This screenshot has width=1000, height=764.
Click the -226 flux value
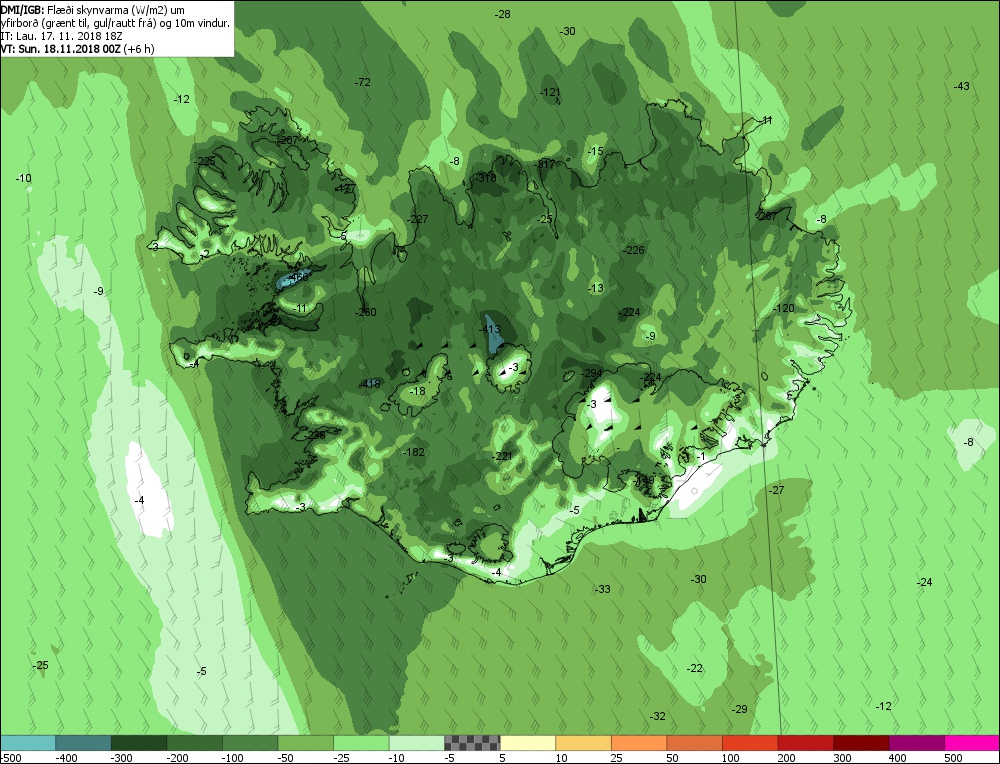[x=634, y=250]
